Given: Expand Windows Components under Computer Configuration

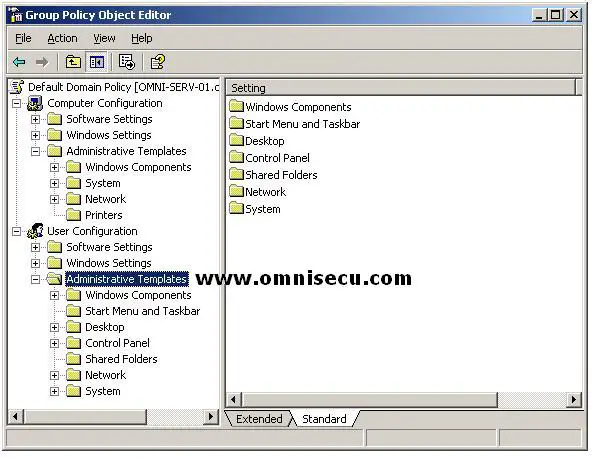Looking at the screenshot, I should click(x=54, y=167).
